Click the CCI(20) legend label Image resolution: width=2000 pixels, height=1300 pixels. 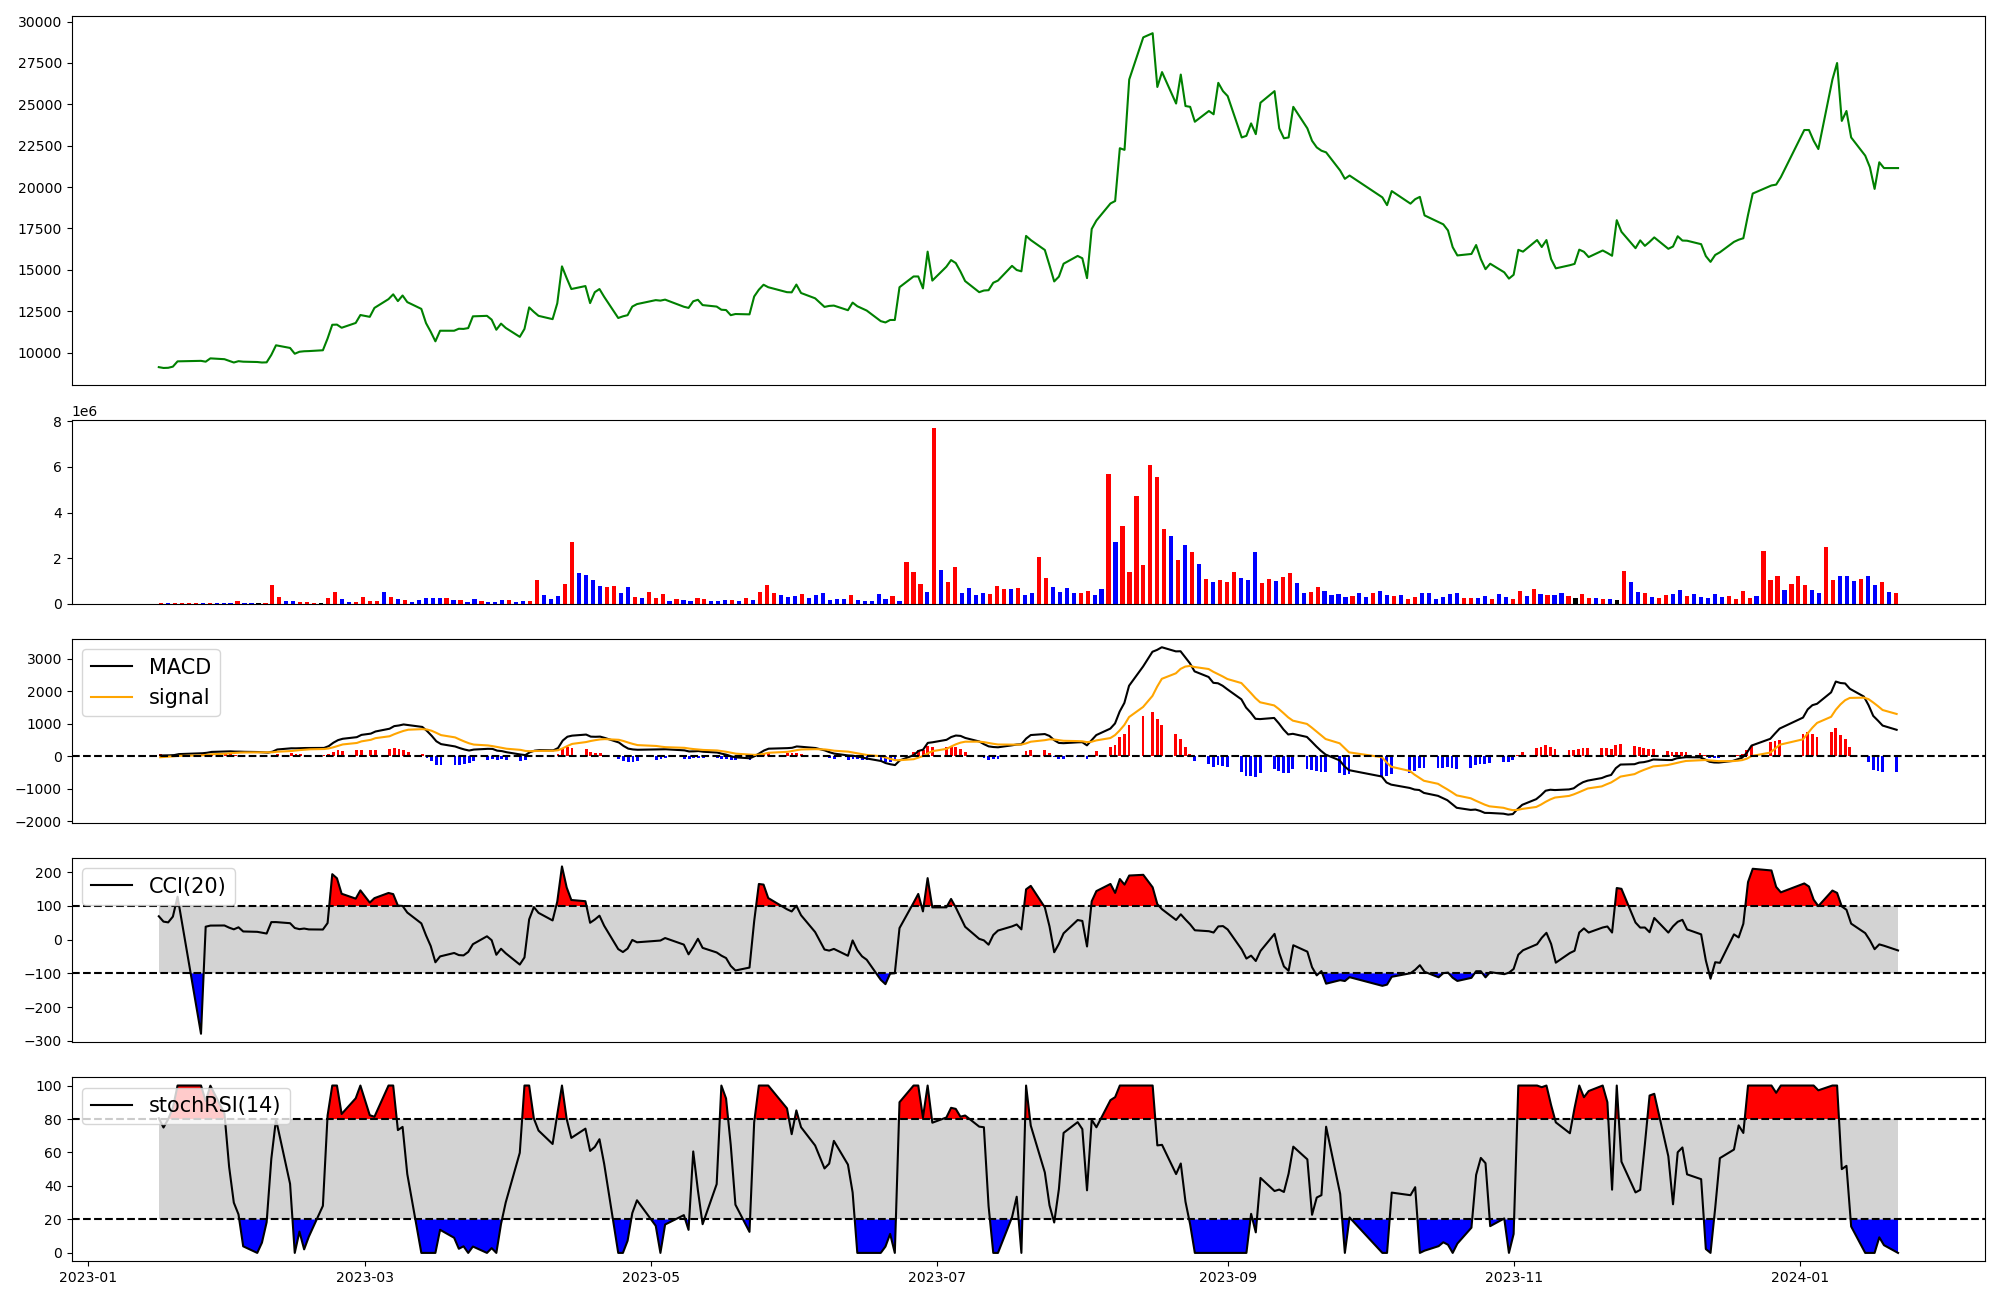187,885
